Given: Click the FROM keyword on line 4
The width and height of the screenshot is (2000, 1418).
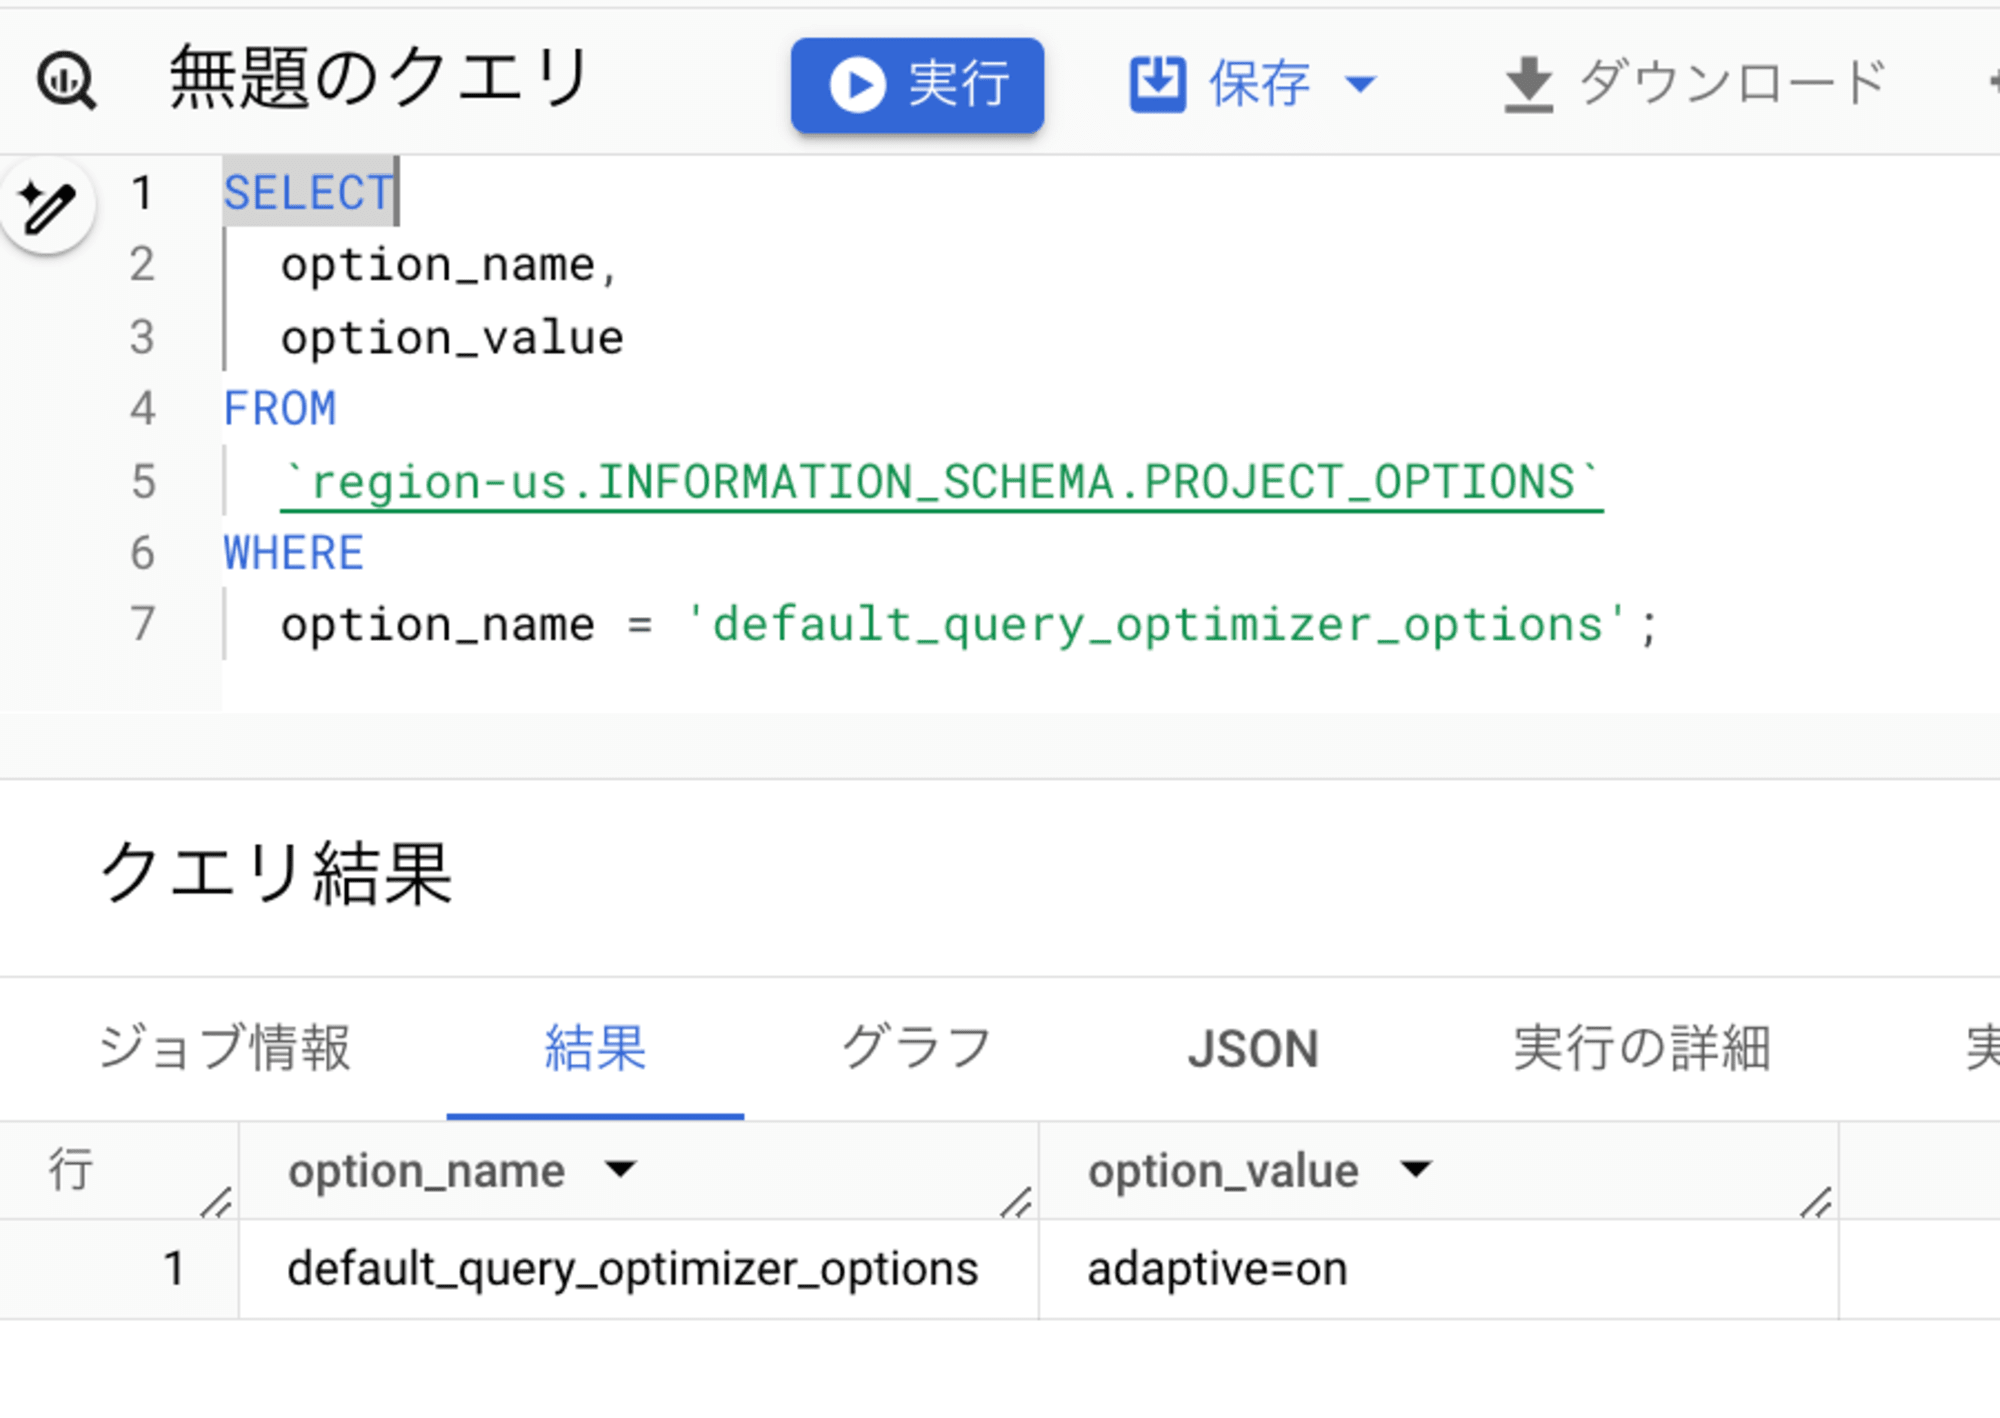Looking at the screenshot, I should click(280, 409).
